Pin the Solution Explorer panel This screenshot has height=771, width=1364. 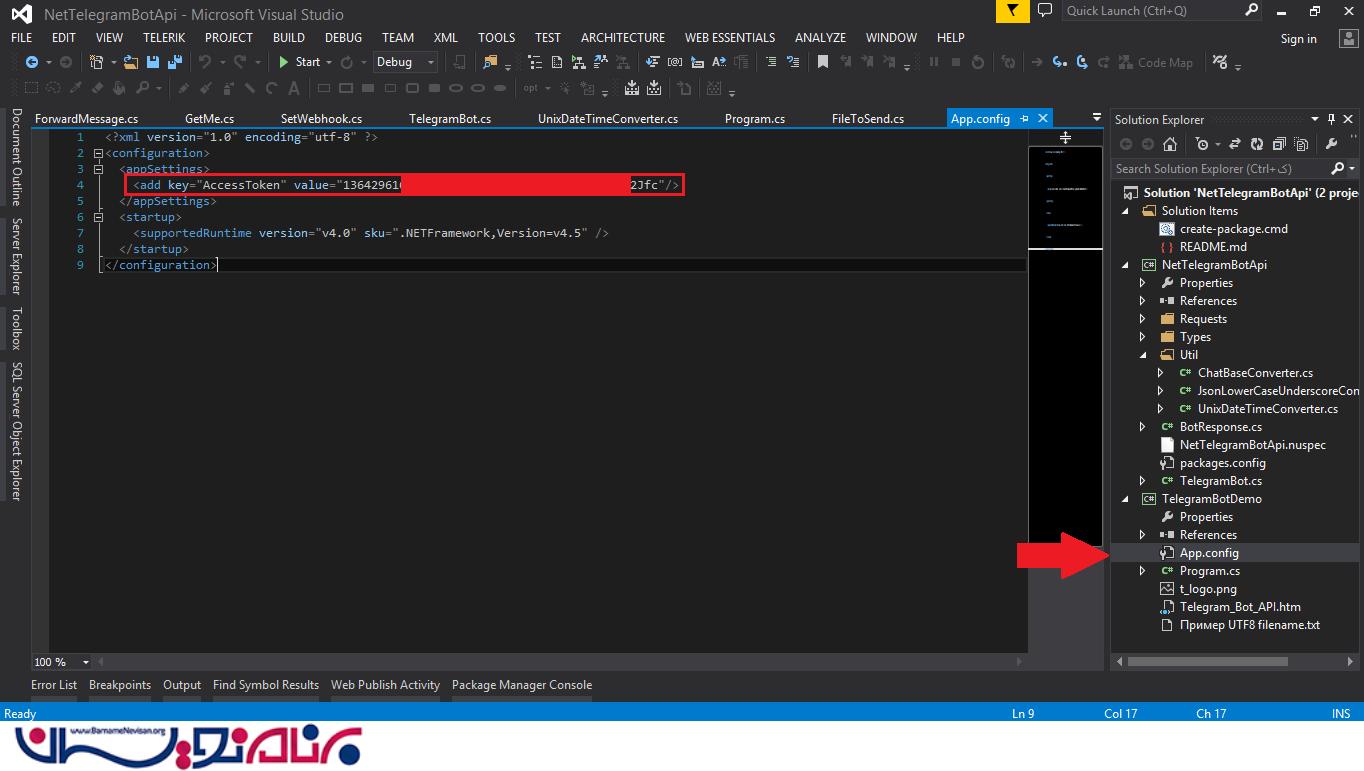click(x=1331, y=119)
